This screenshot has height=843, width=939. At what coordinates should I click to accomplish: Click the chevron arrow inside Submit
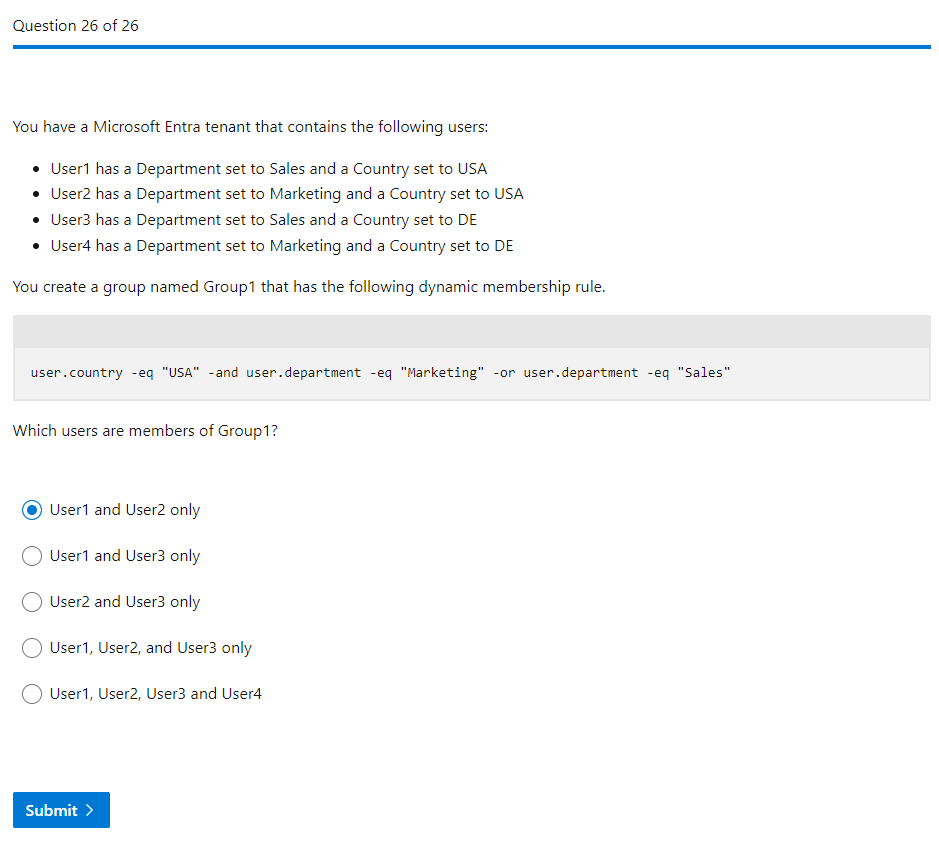[90, 810]
